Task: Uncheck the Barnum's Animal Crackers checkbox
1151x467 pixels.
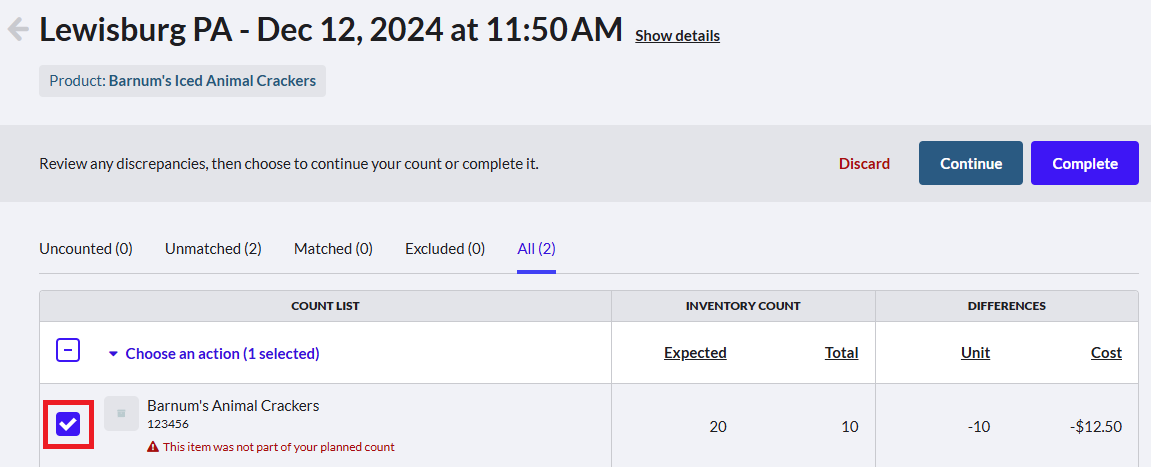Action: (68, 424)
